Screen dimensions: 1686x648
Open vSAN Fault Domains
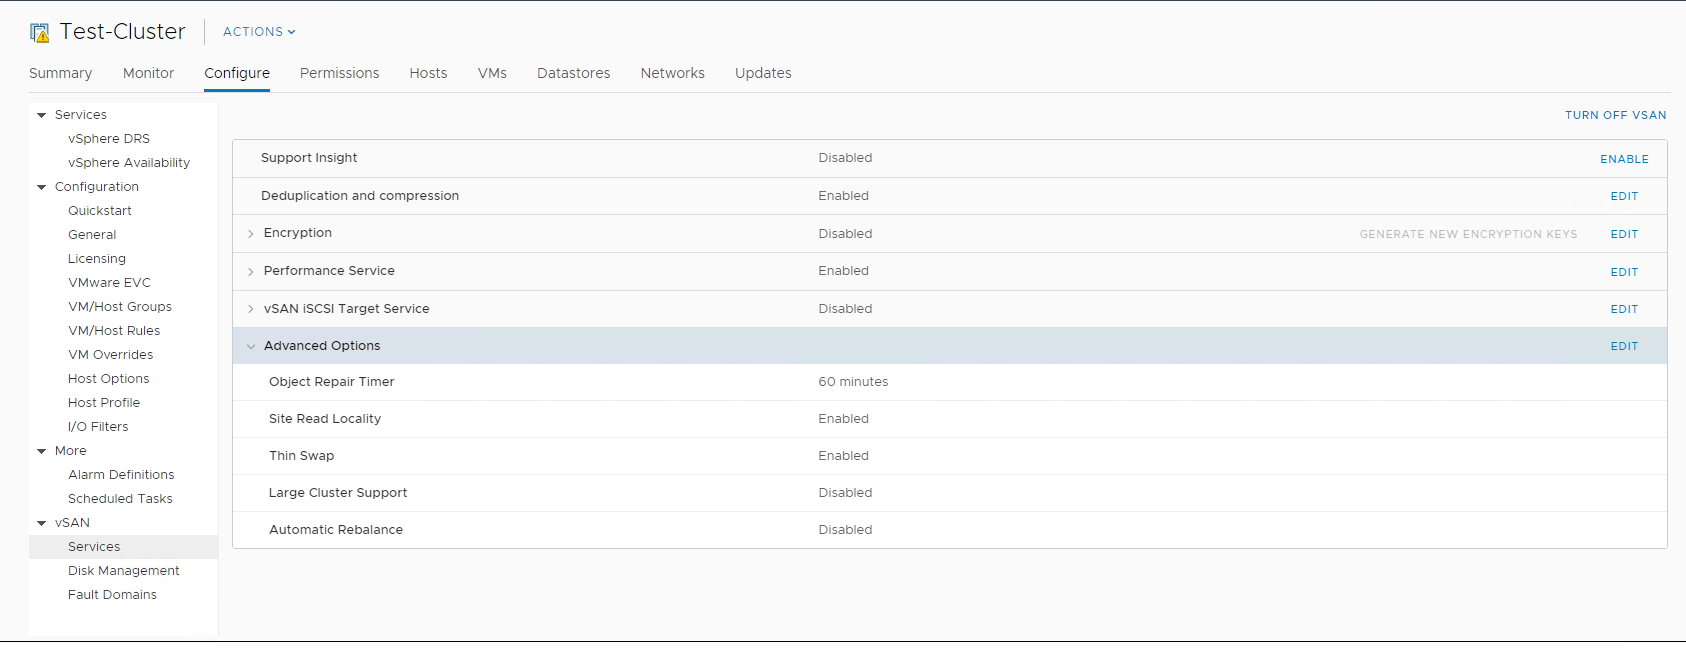112,595
